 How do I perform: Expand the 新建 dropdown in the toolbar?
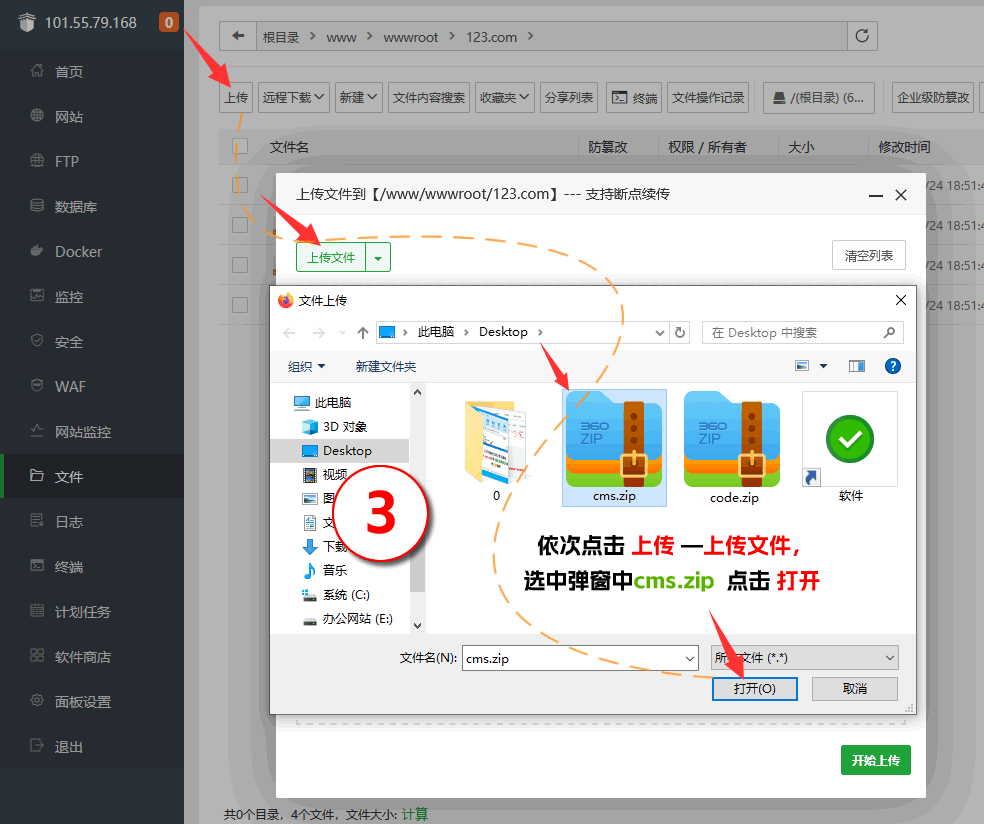click(x=358, y=97)
